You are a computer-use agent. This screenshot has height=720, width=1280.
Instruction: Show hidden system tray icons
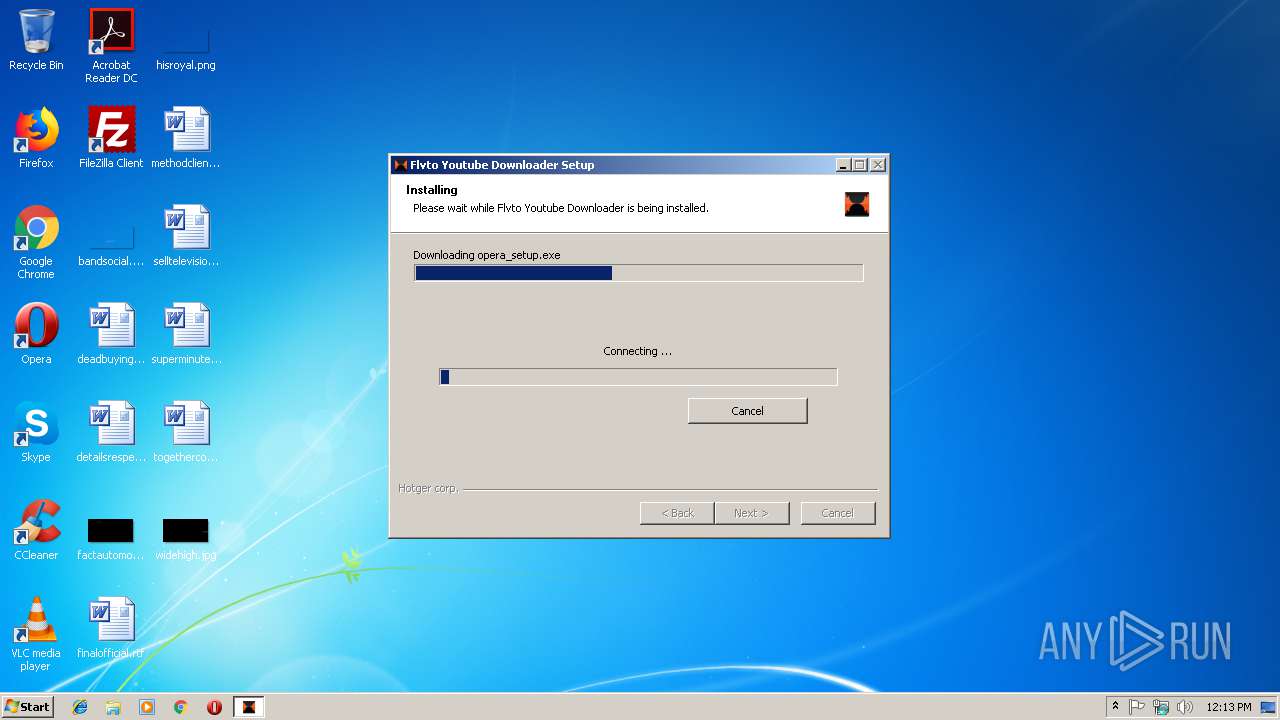coord(1115,707)
